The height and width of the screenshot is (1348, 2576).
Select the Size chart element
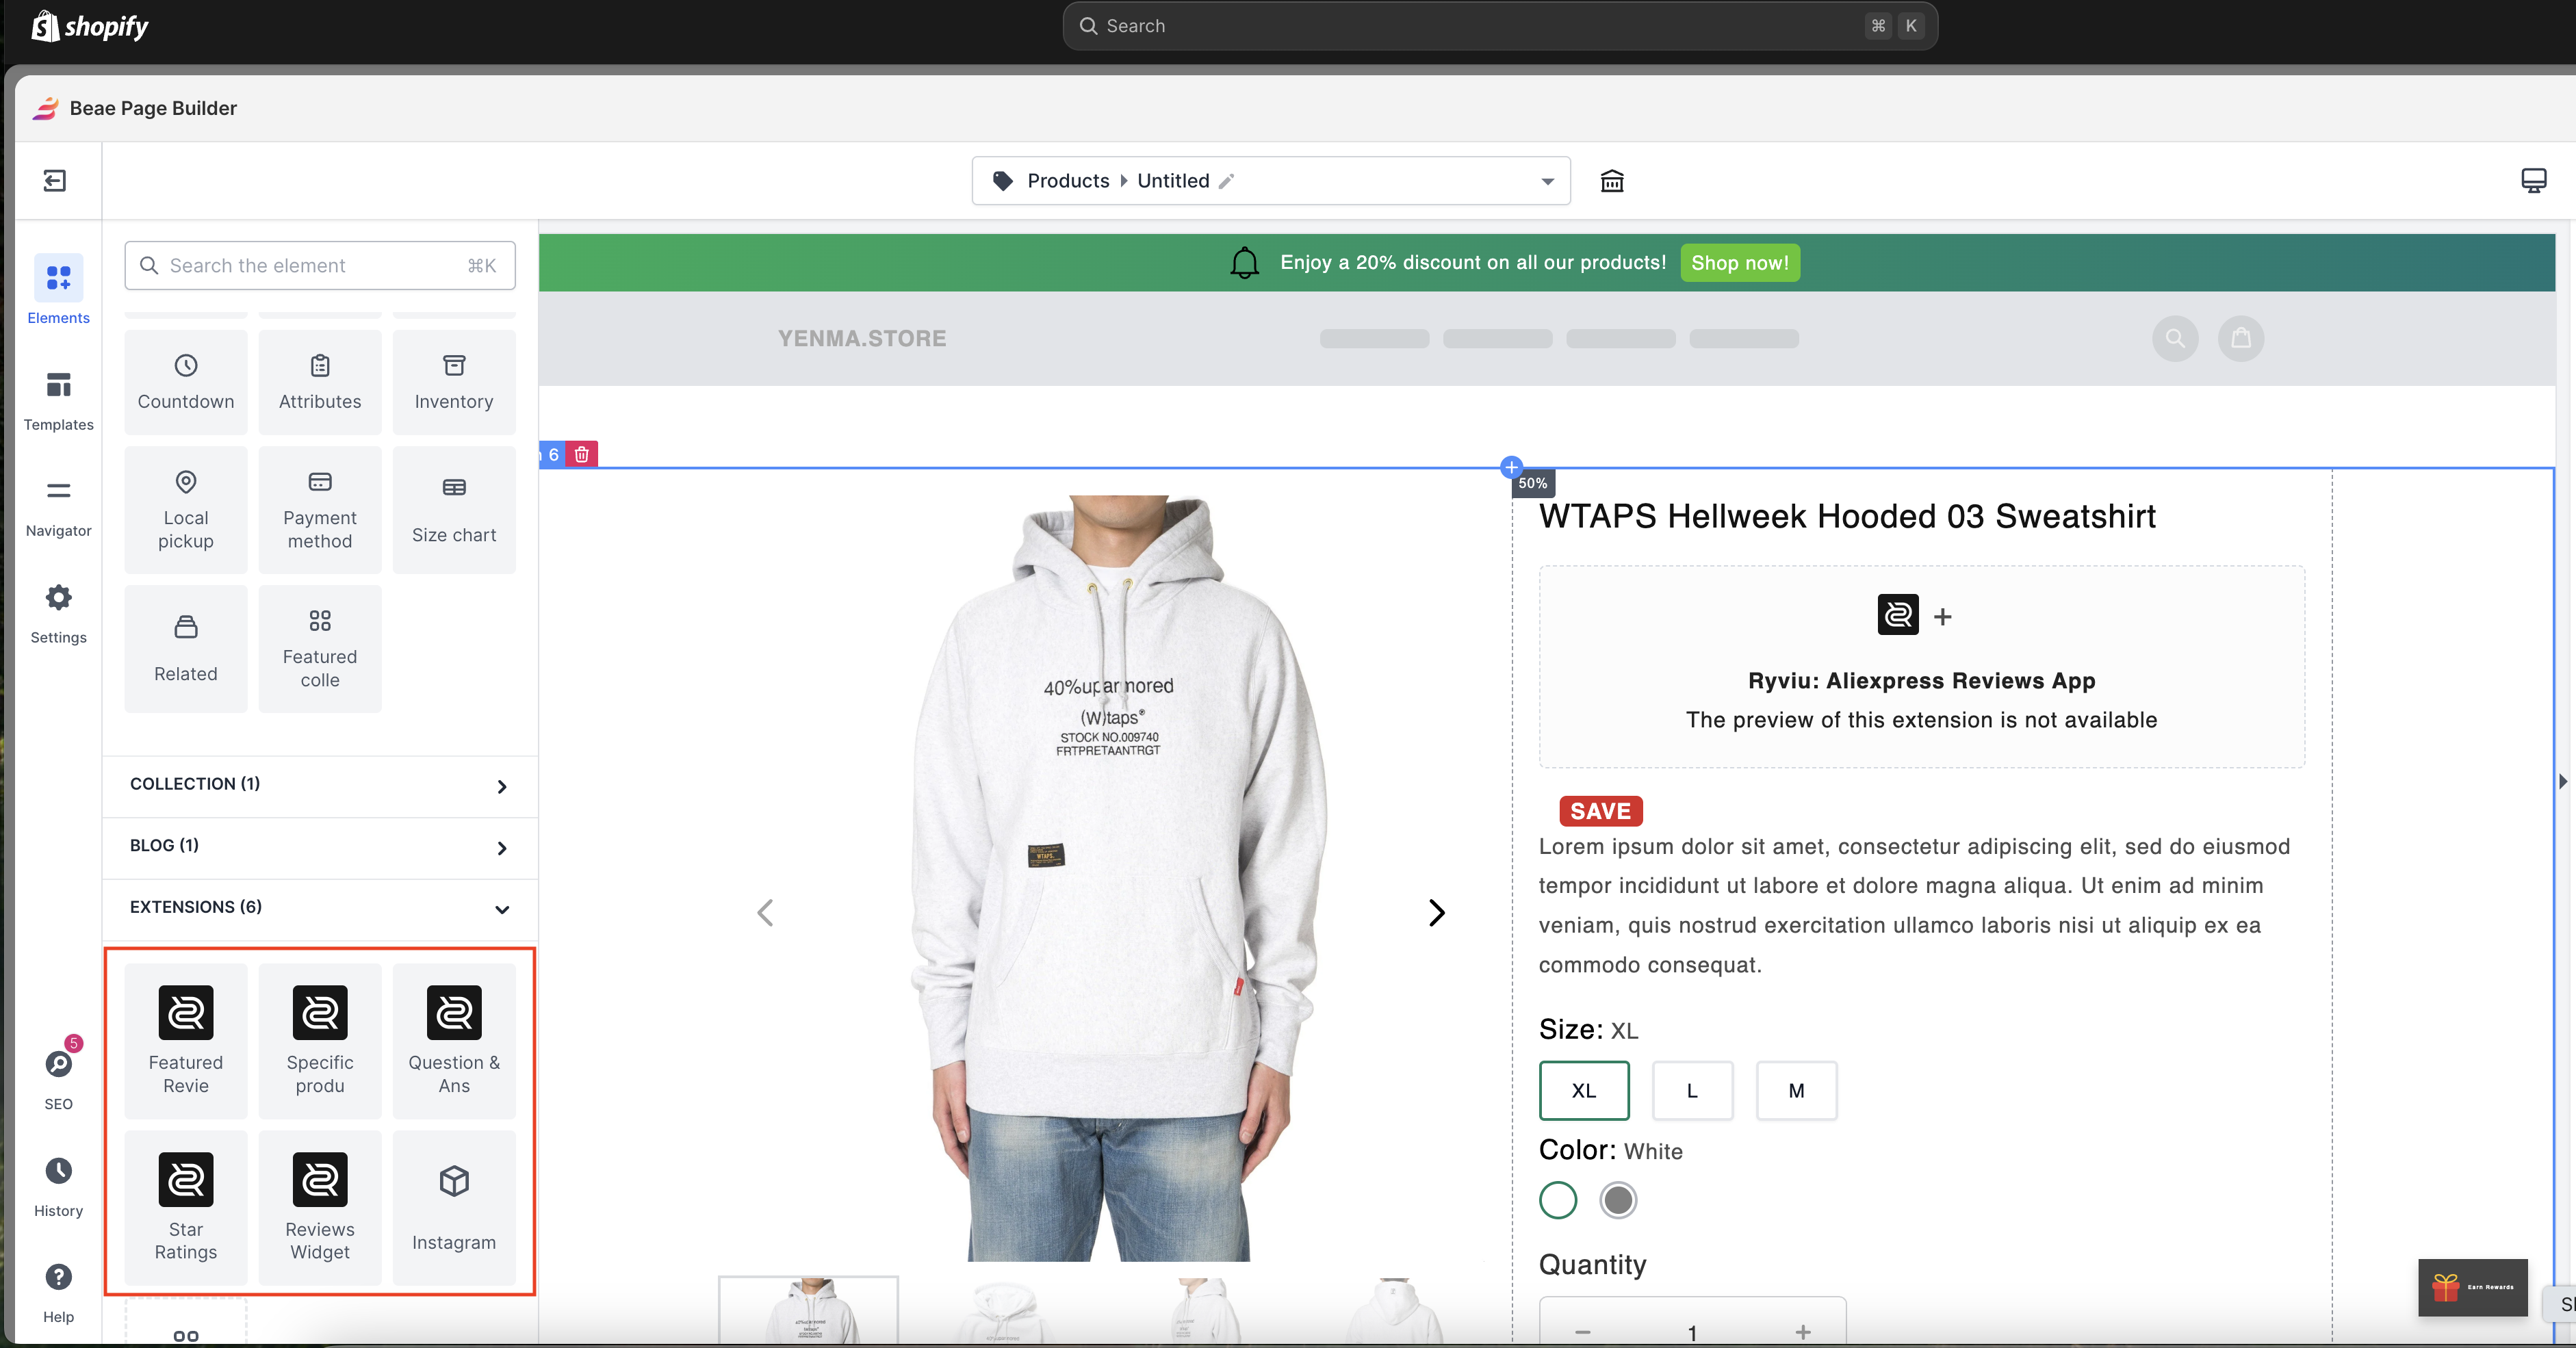coord(454,510)
